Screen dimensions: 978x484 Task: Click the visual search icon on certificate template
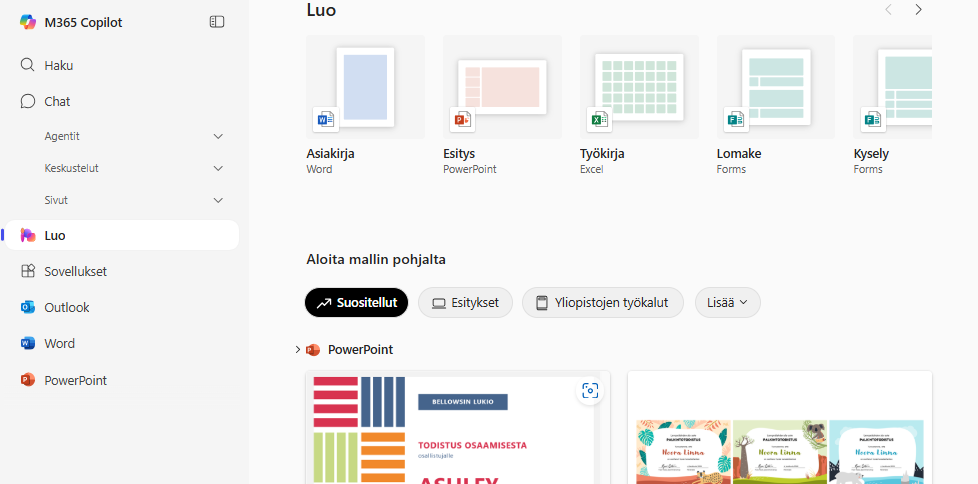[590, 391]
